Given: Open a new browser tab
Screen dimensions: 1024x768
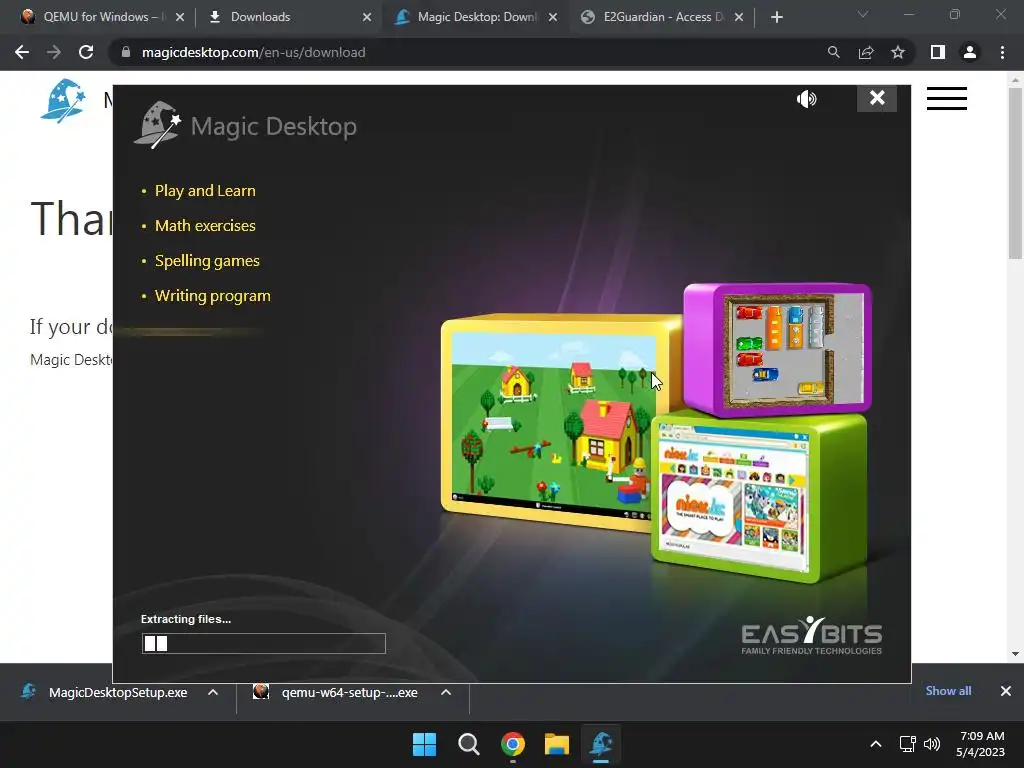Looking at the screenshot, I should [x=776, y=17].
